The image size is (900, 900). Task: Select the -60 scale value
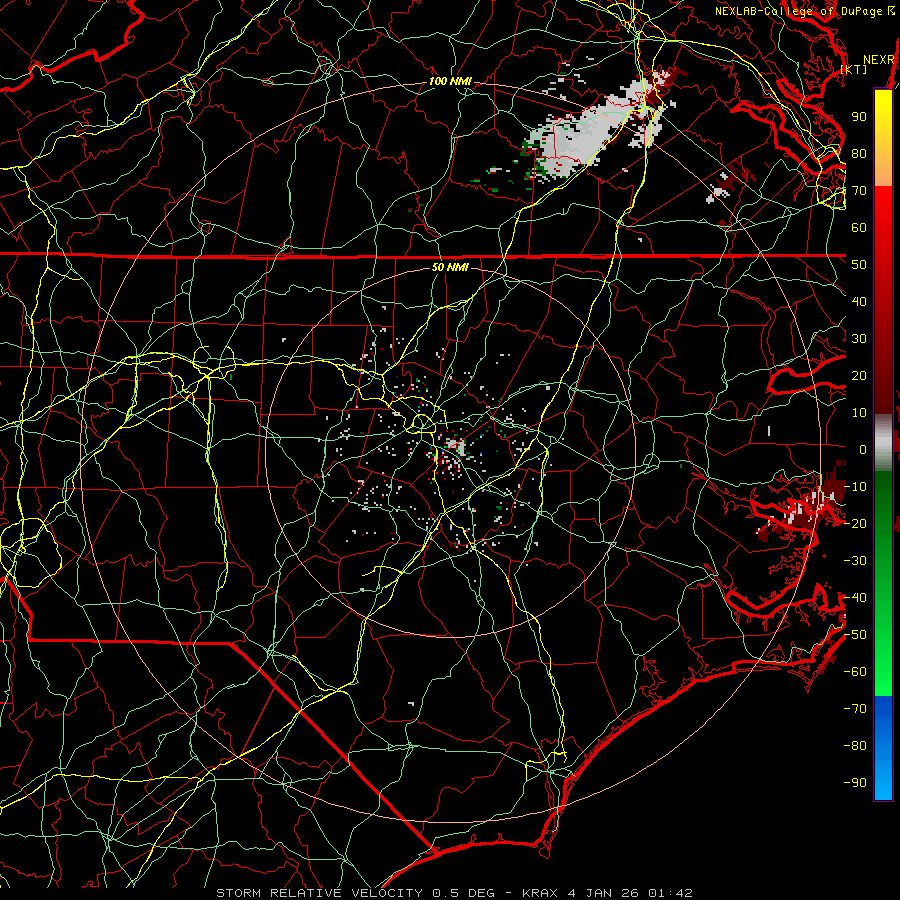click(x=855, y=672)
